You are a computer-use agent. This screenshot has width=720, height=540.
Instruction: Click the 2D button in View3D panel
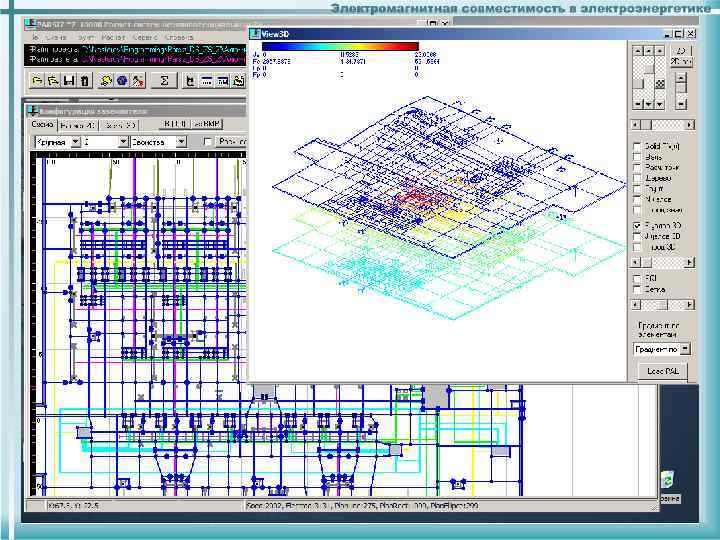(x=681, y=49)
